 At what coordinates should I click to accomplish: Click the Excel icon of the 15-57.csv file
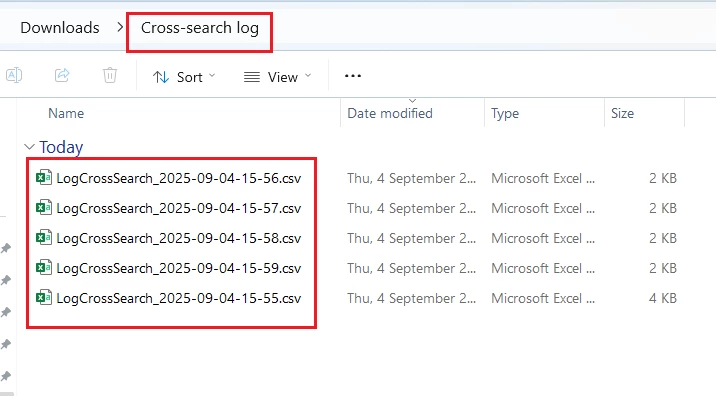[x=44, y=208]
